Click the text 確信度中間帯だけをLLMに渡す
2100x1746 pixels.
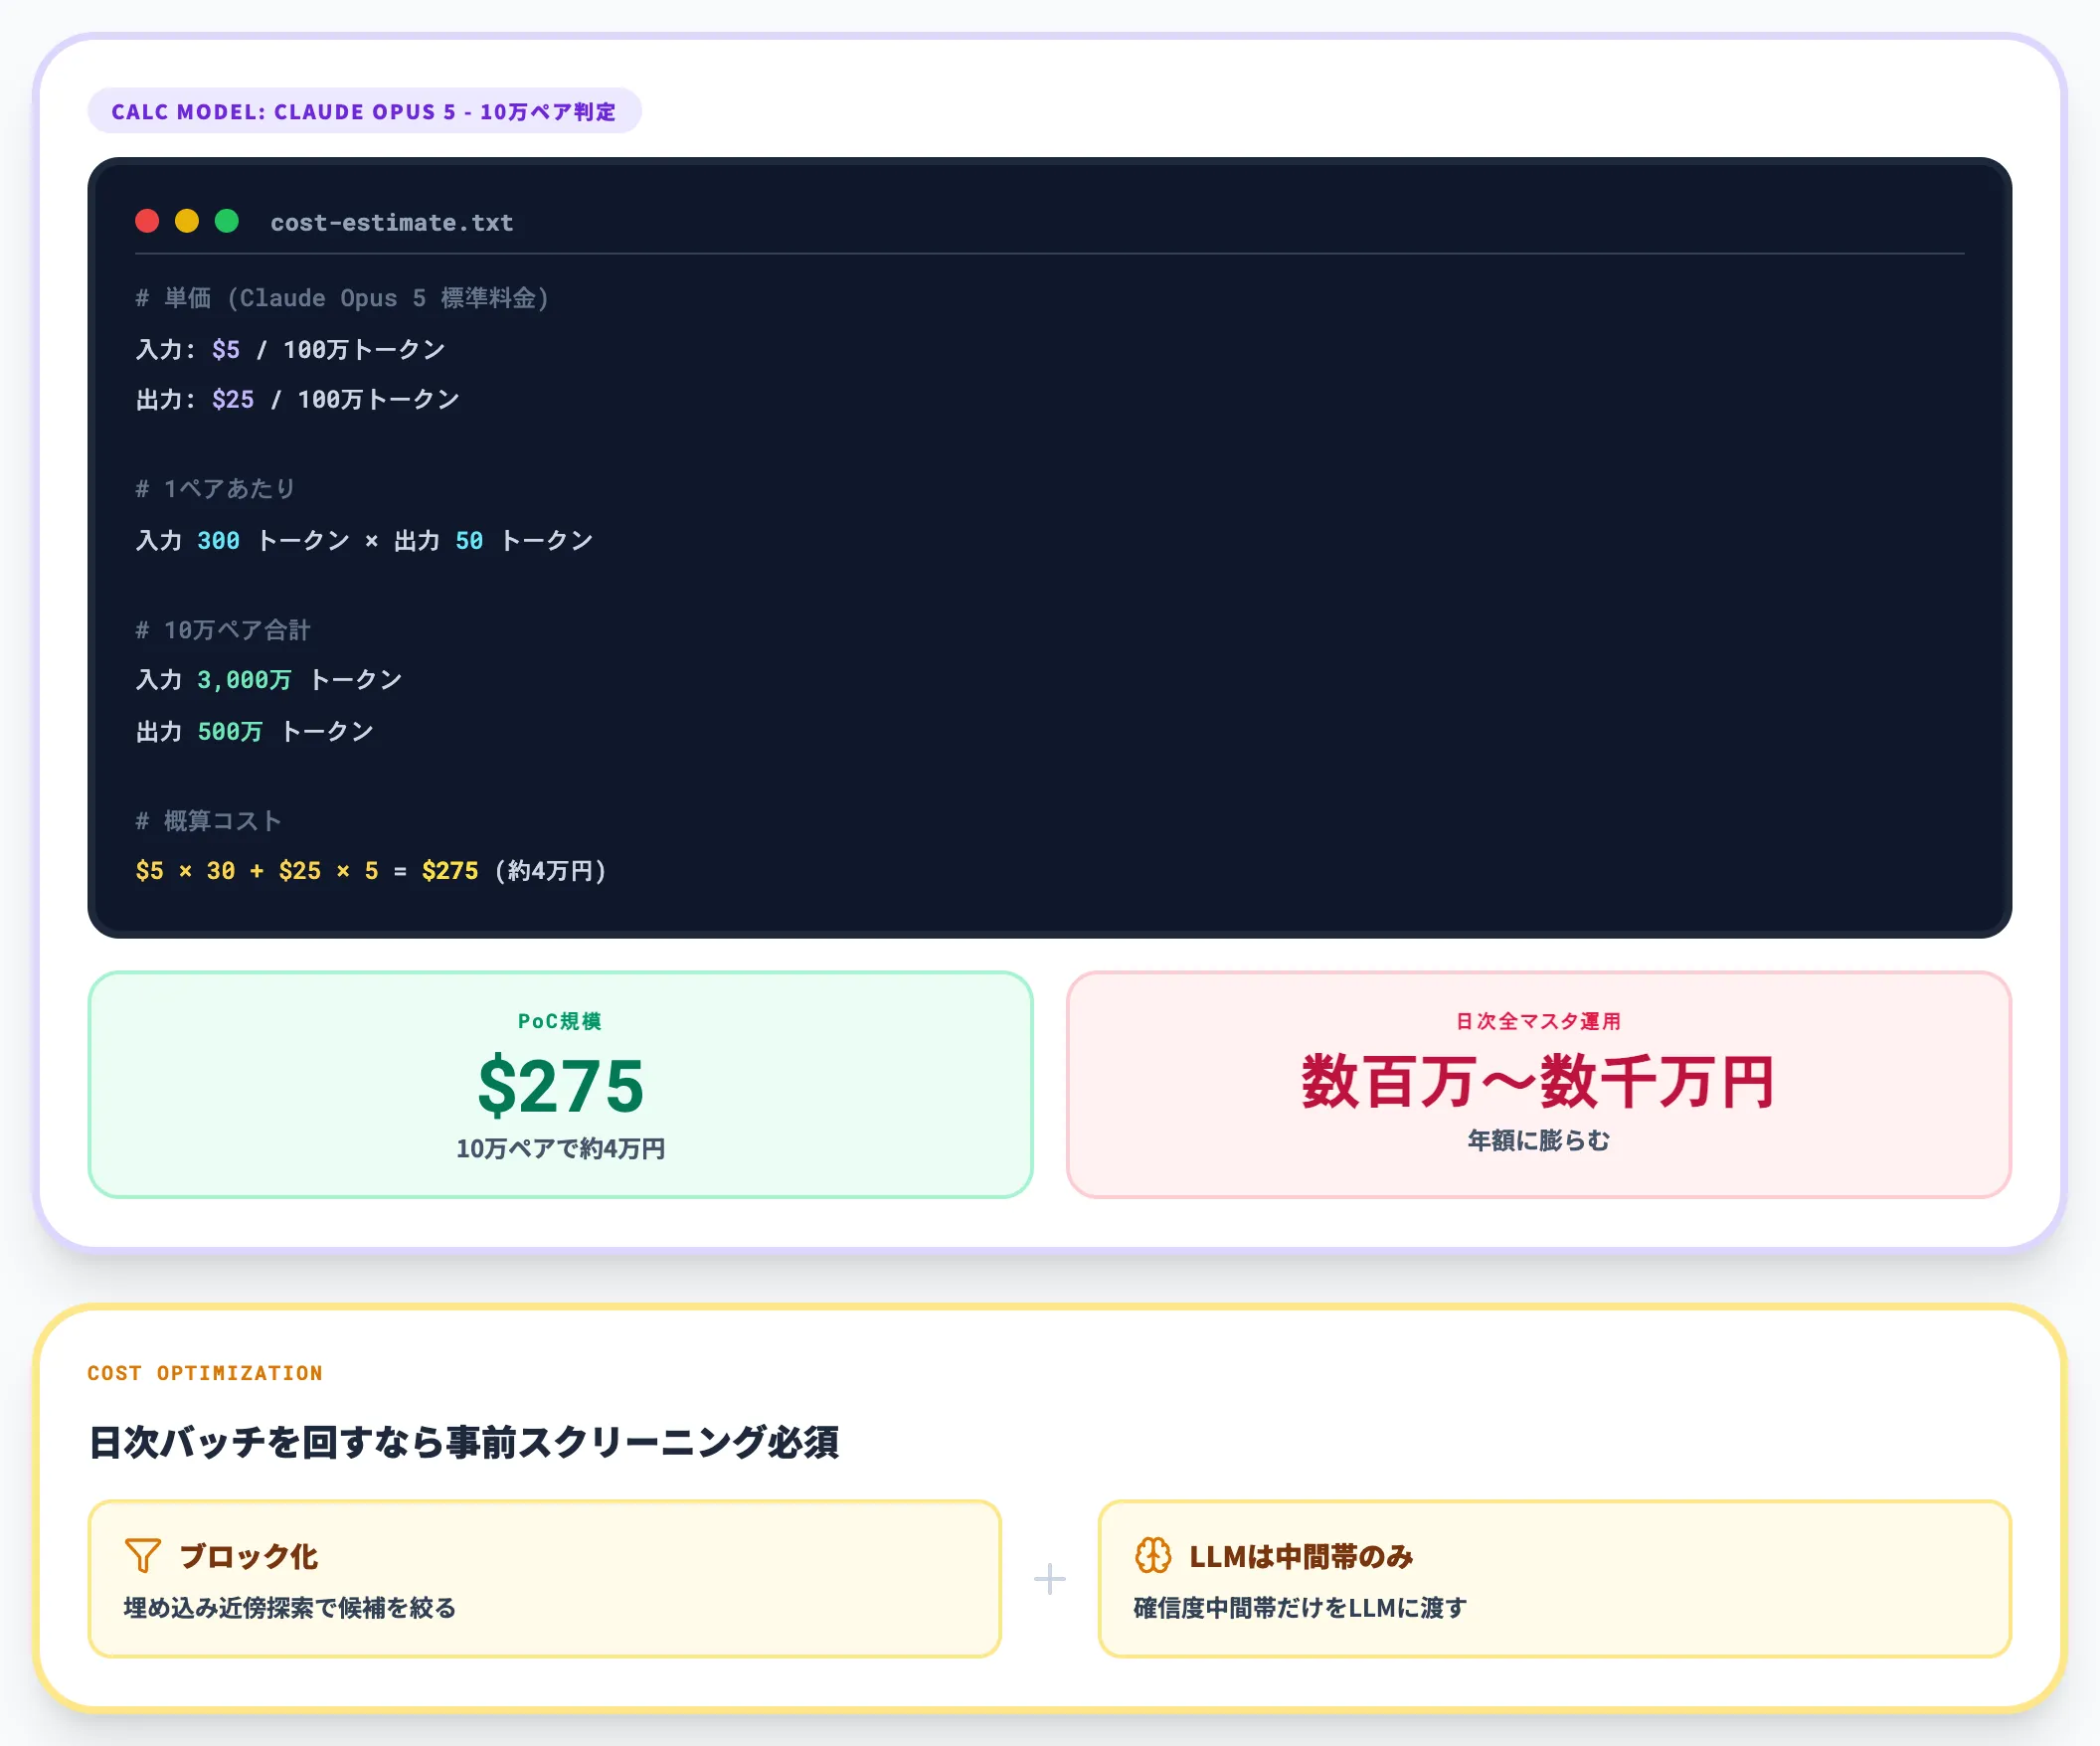1300,1608
